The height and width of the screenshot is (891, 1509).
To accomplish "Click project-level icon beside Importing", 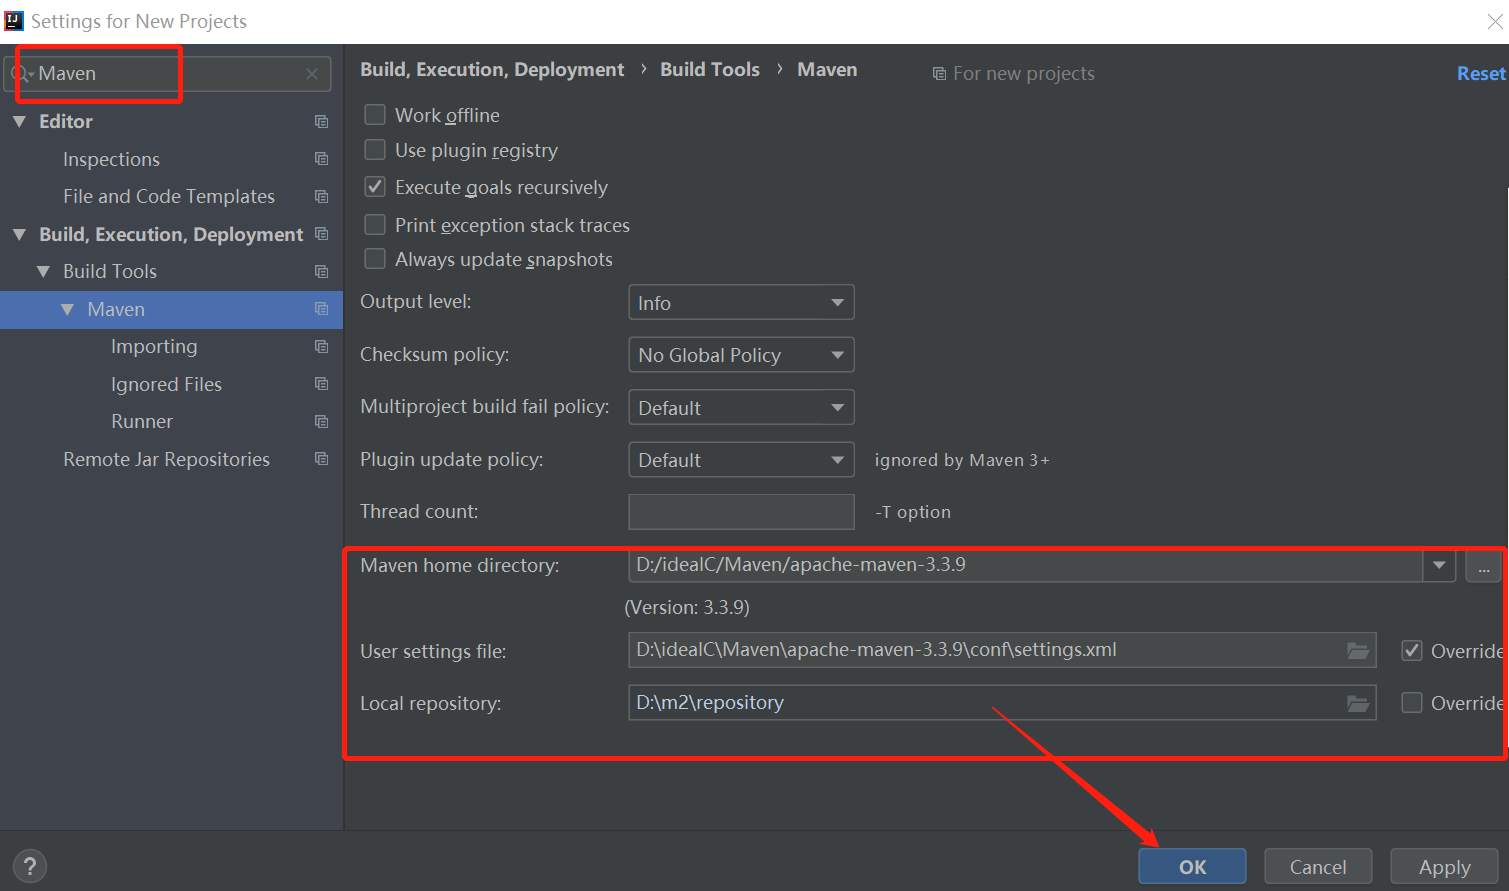I will [321, 346].
